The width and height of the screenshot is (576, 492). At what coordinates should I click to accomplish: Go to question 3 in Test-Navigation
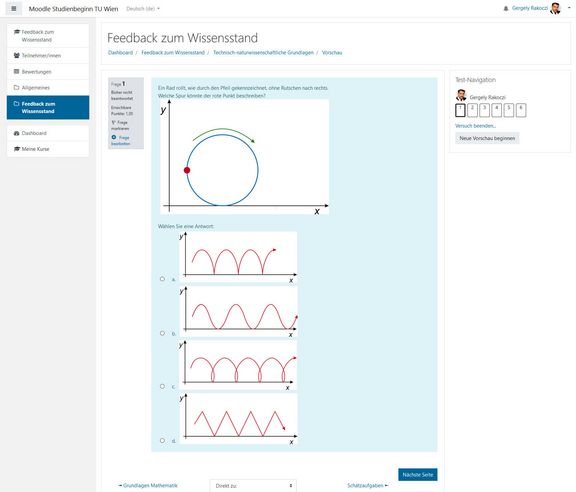485,110
